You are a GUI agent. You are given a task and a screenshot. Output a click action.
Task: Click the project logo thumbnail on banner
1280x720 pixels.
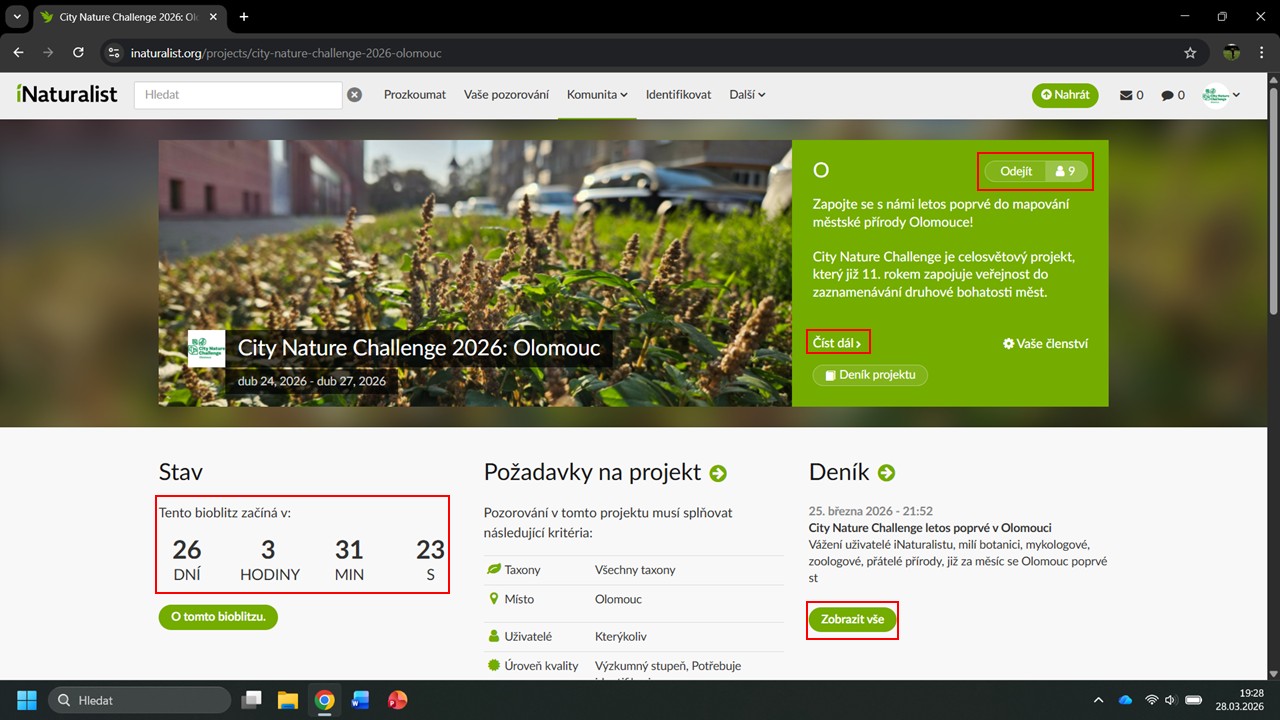click(x=207, y=349)
